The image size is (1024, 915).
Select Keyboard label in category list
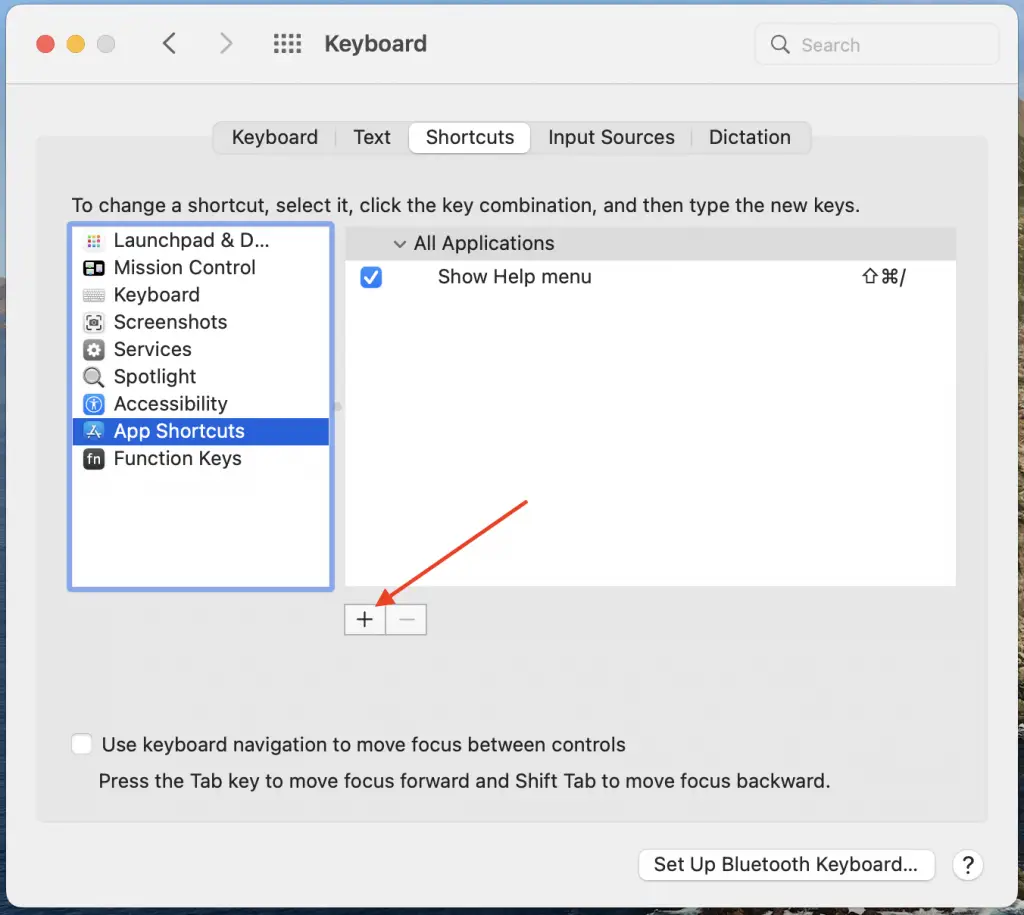[157, 295]
